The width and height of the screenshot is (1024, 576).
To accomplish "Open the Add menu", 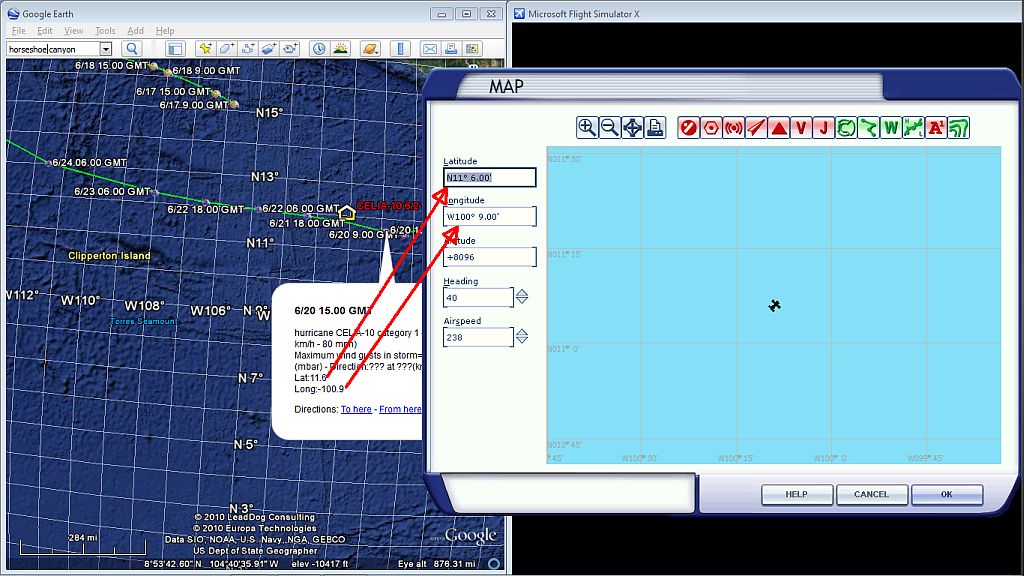I will (x=135, y=31).
